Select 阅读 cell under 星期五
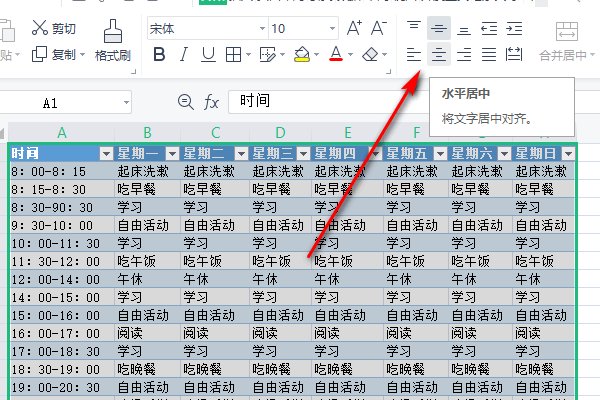This screenshot has width=600, height=400. coord(416,333)
